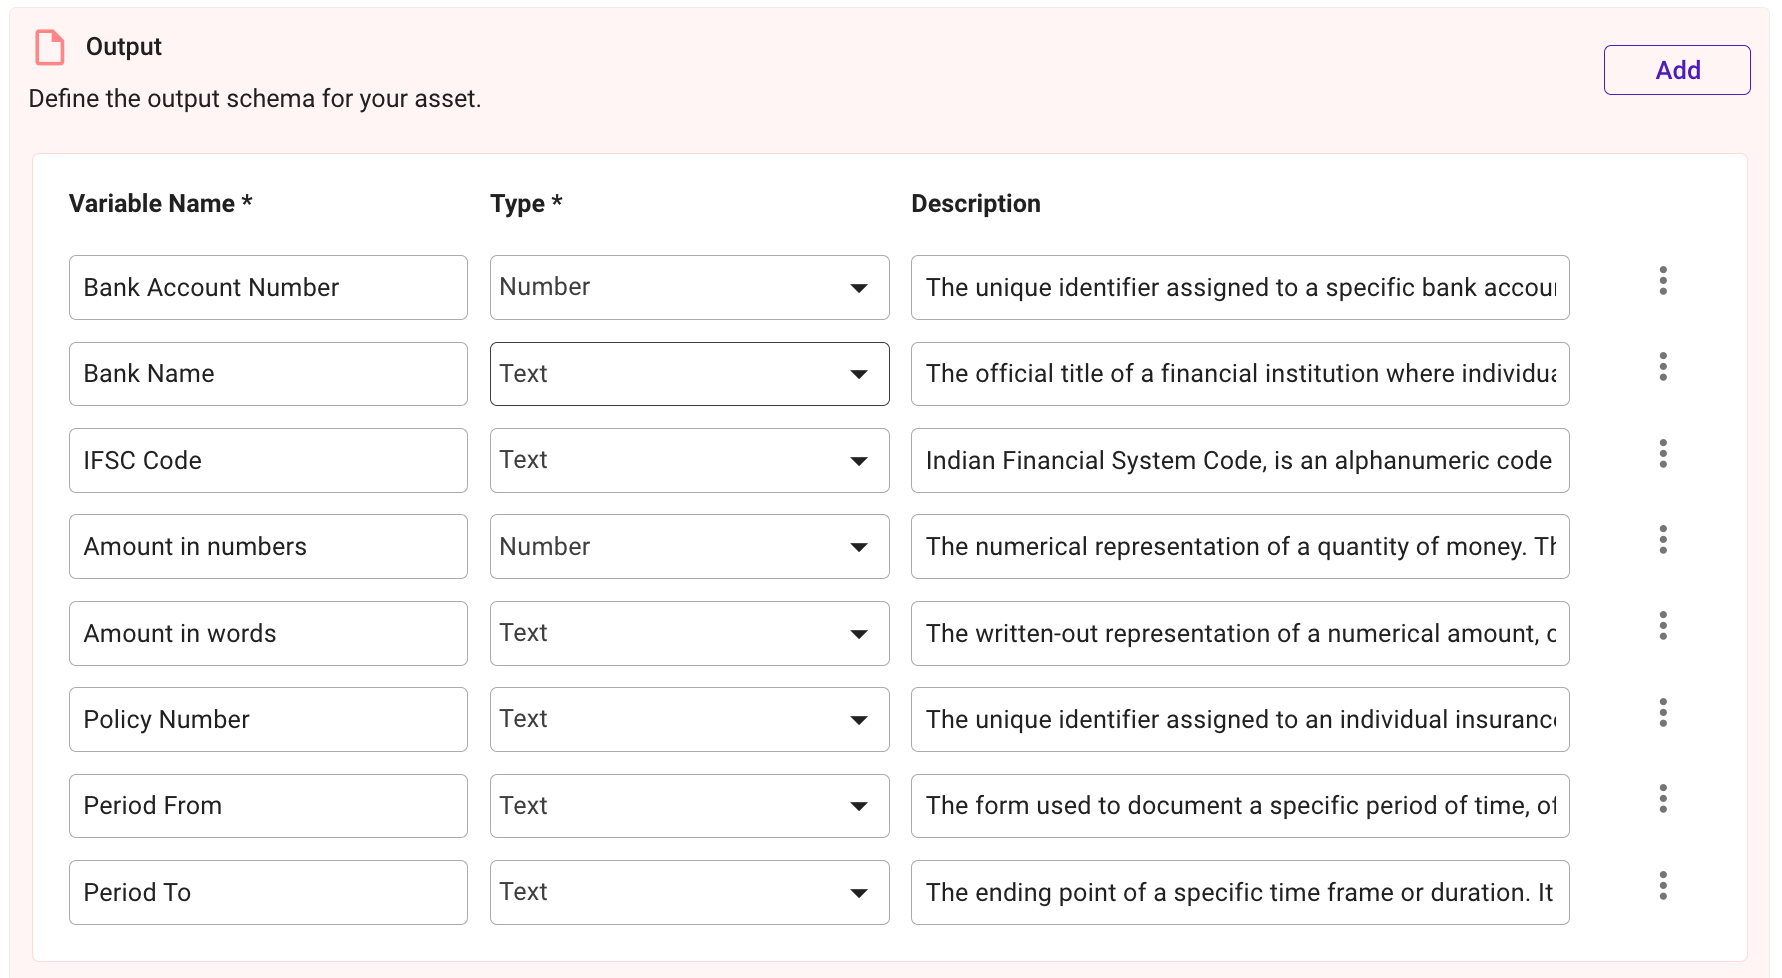Open Type dropdown for Amount in words

689,633
